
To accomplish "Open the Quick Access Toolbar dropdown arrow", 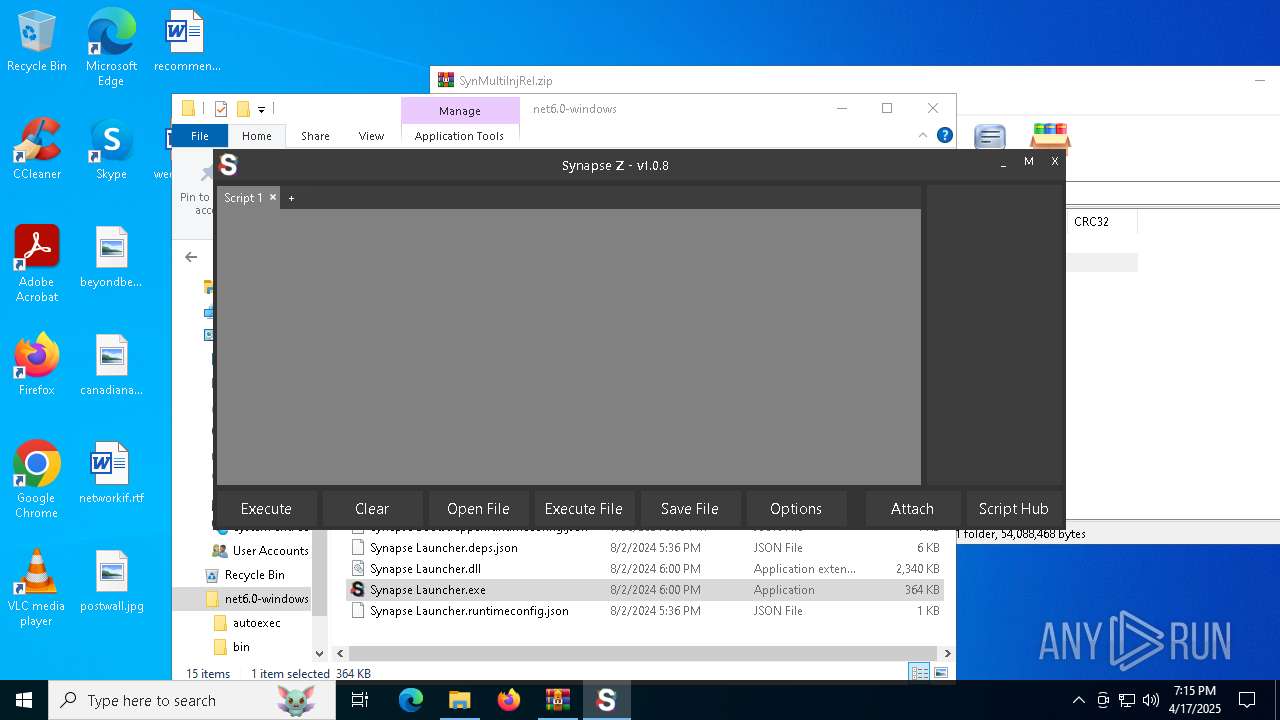I will (x=261, y=109).
